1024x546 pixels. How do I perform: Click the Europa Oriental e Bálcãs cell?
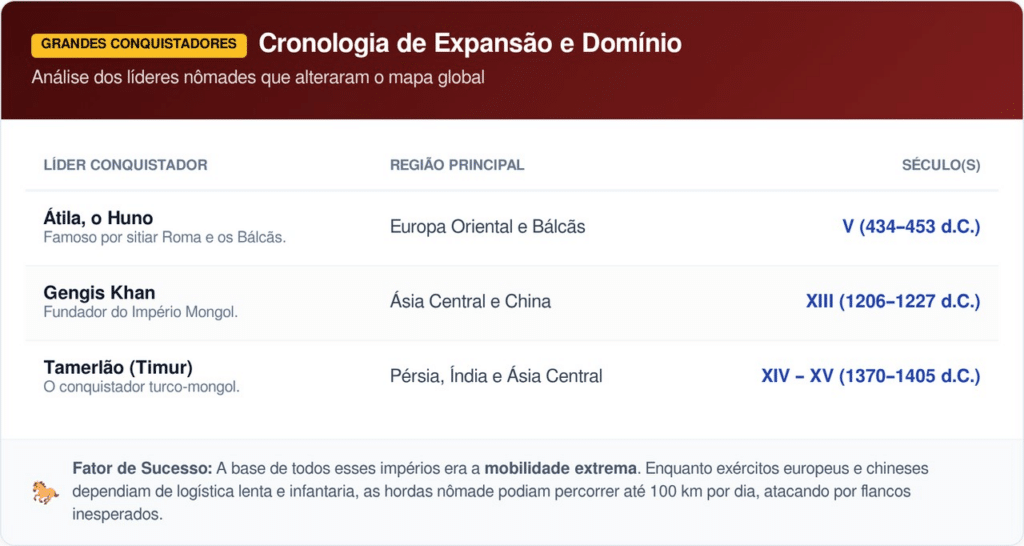point(487,227)
